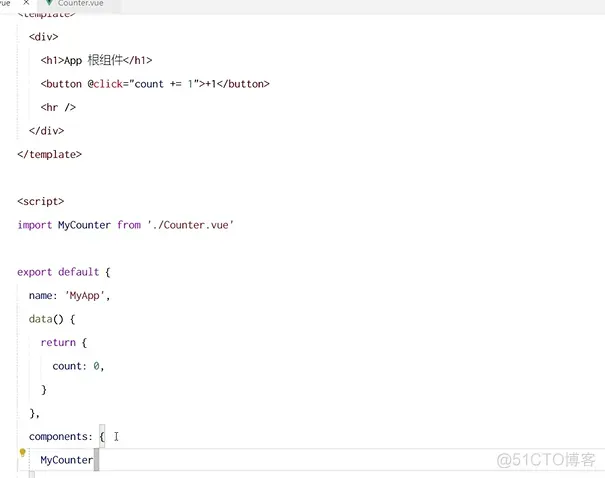Click the name: 'MyApp' line
The image size is (605, 478).
pos(69,296)
